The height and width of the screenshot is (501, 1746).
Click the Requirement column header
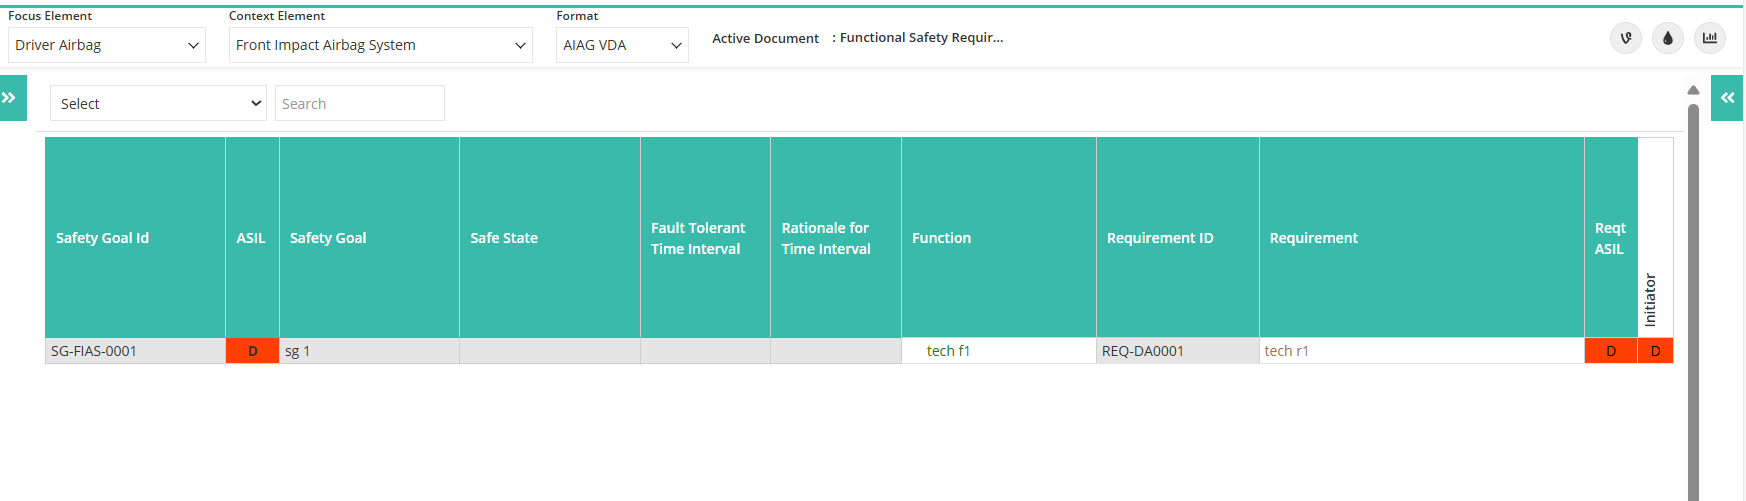[1422, 238]
